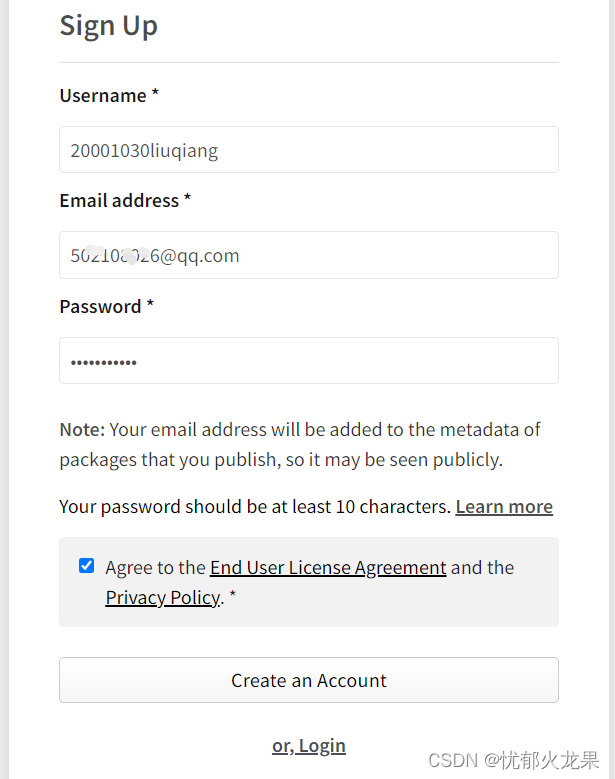Viewport: 615px width, 779px height.
Task: Click the CSDN watermark text
Action: pos(514,761)
